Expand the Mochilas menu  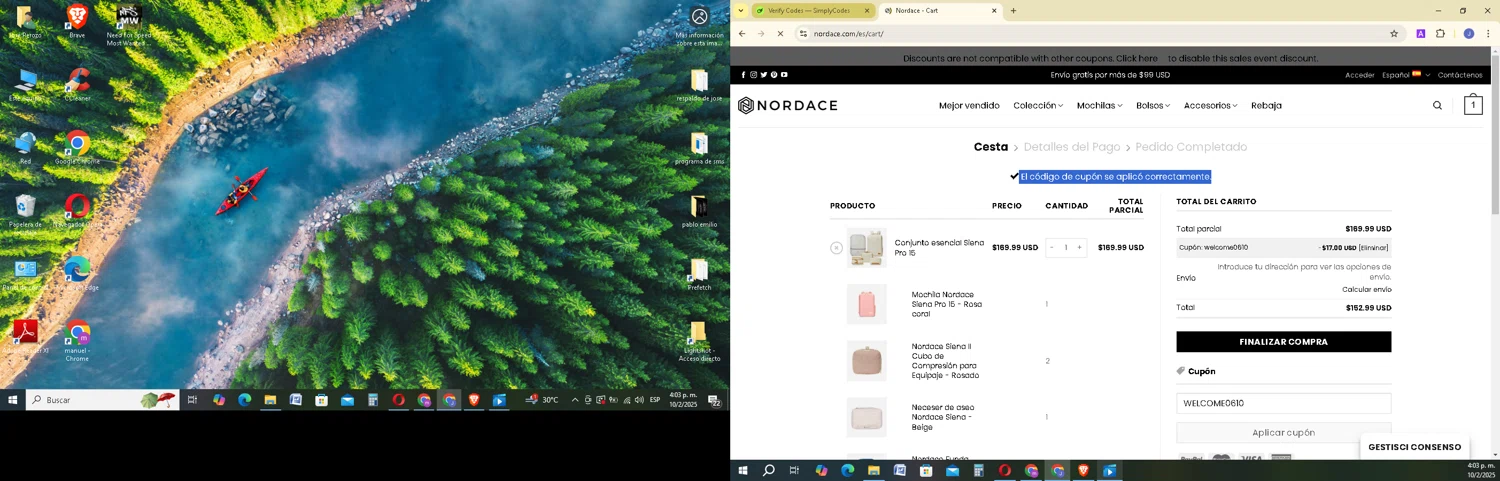point(1099,105)
